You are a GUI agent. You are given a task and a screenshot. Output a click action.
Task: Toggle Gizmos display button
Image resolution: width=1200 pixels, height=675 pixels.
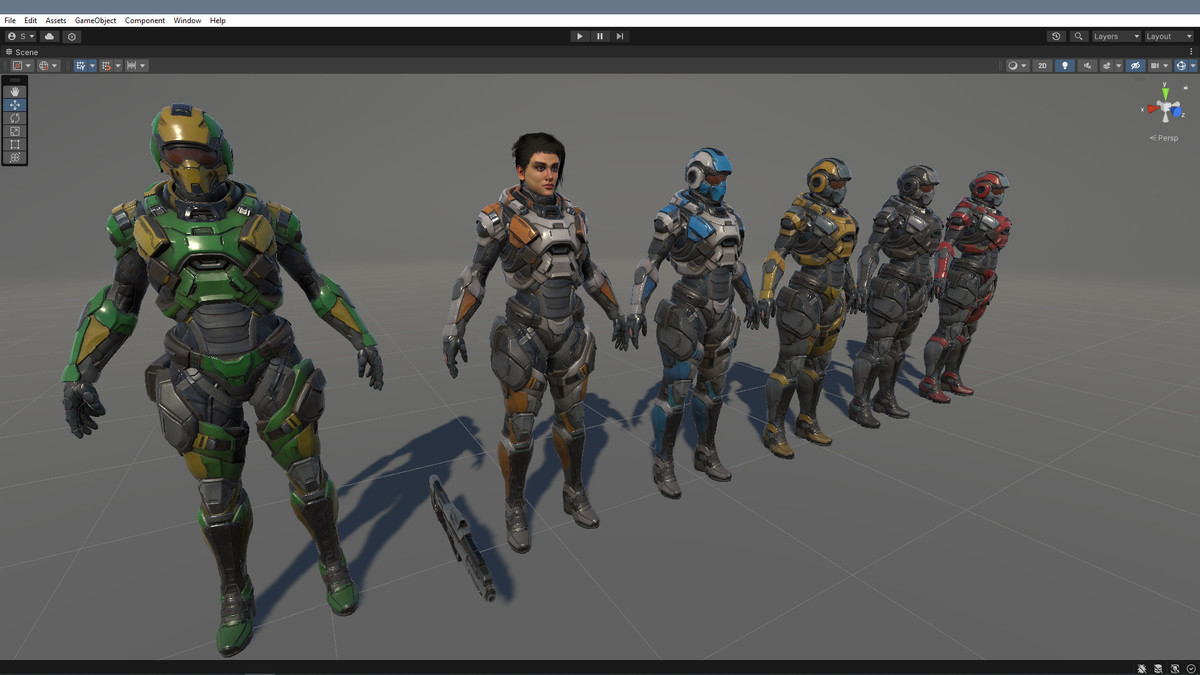click(1181, 66)
